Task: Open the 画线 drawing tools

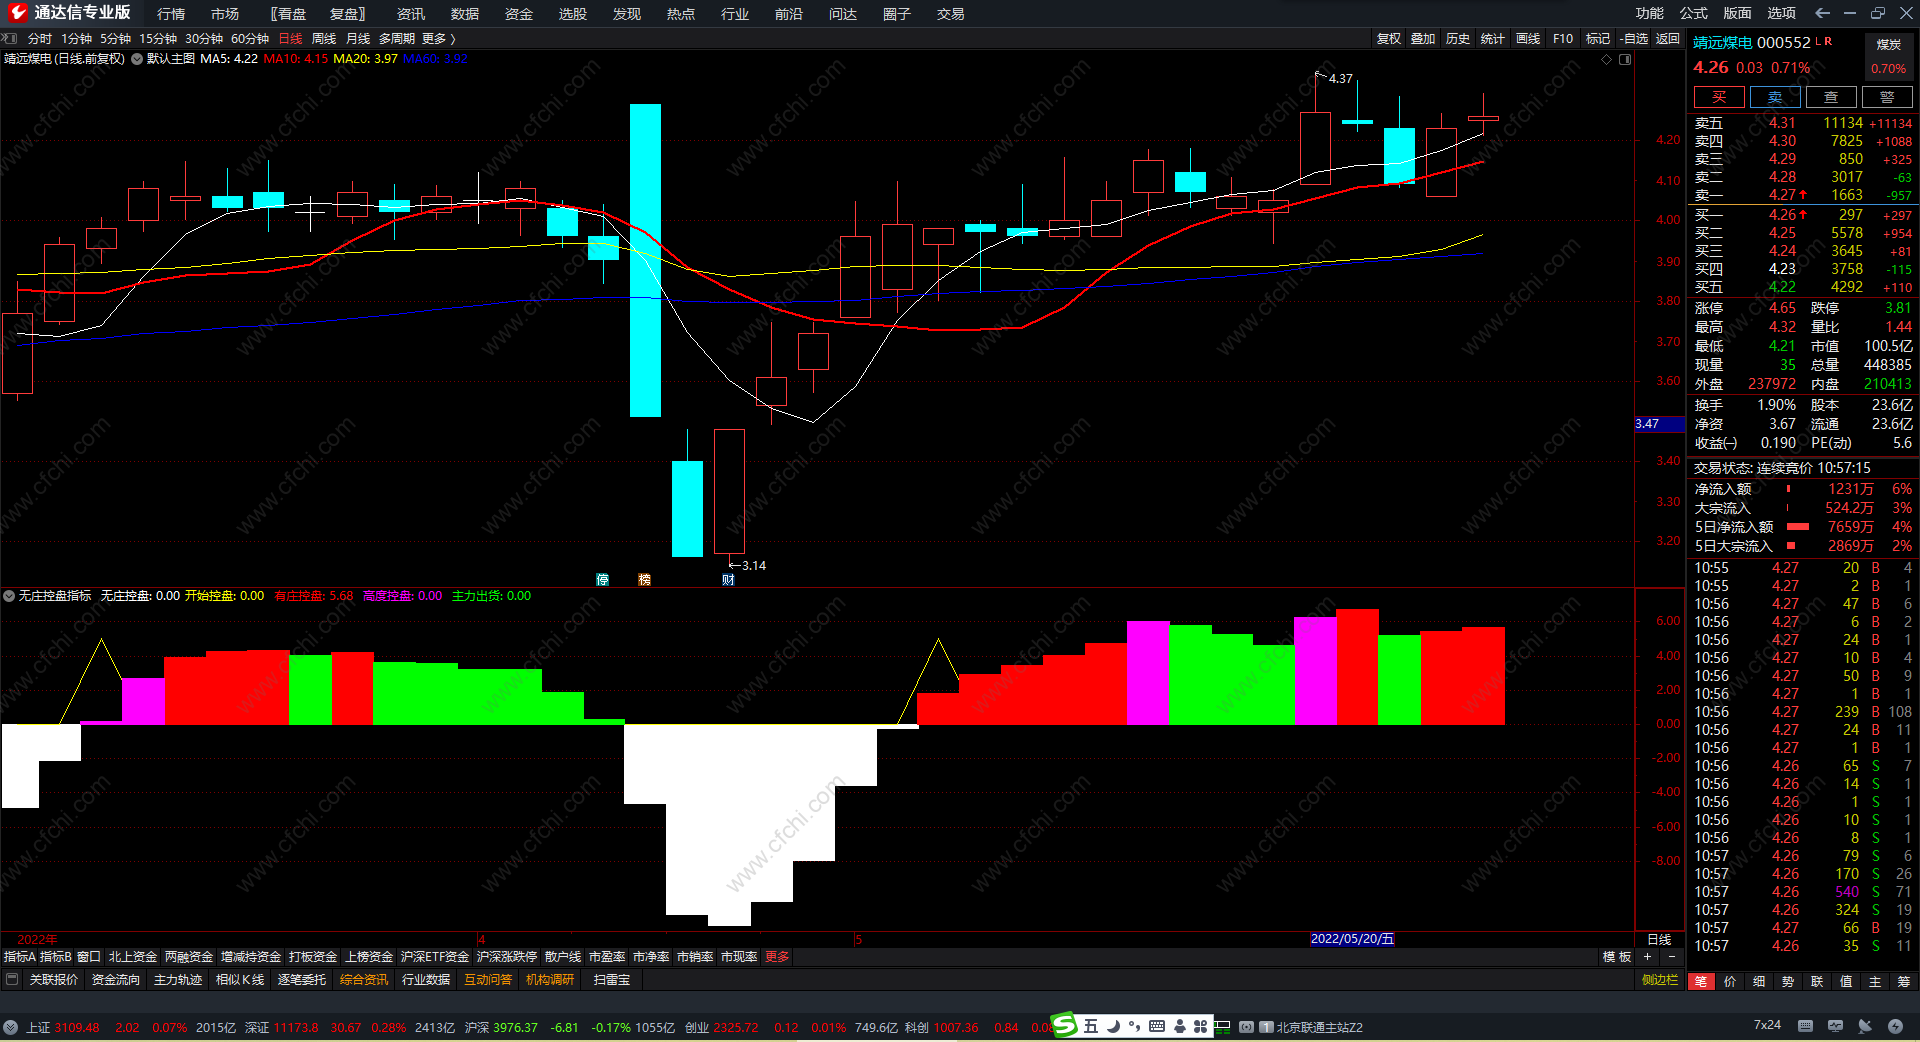Action: (x=1528, y=39)
